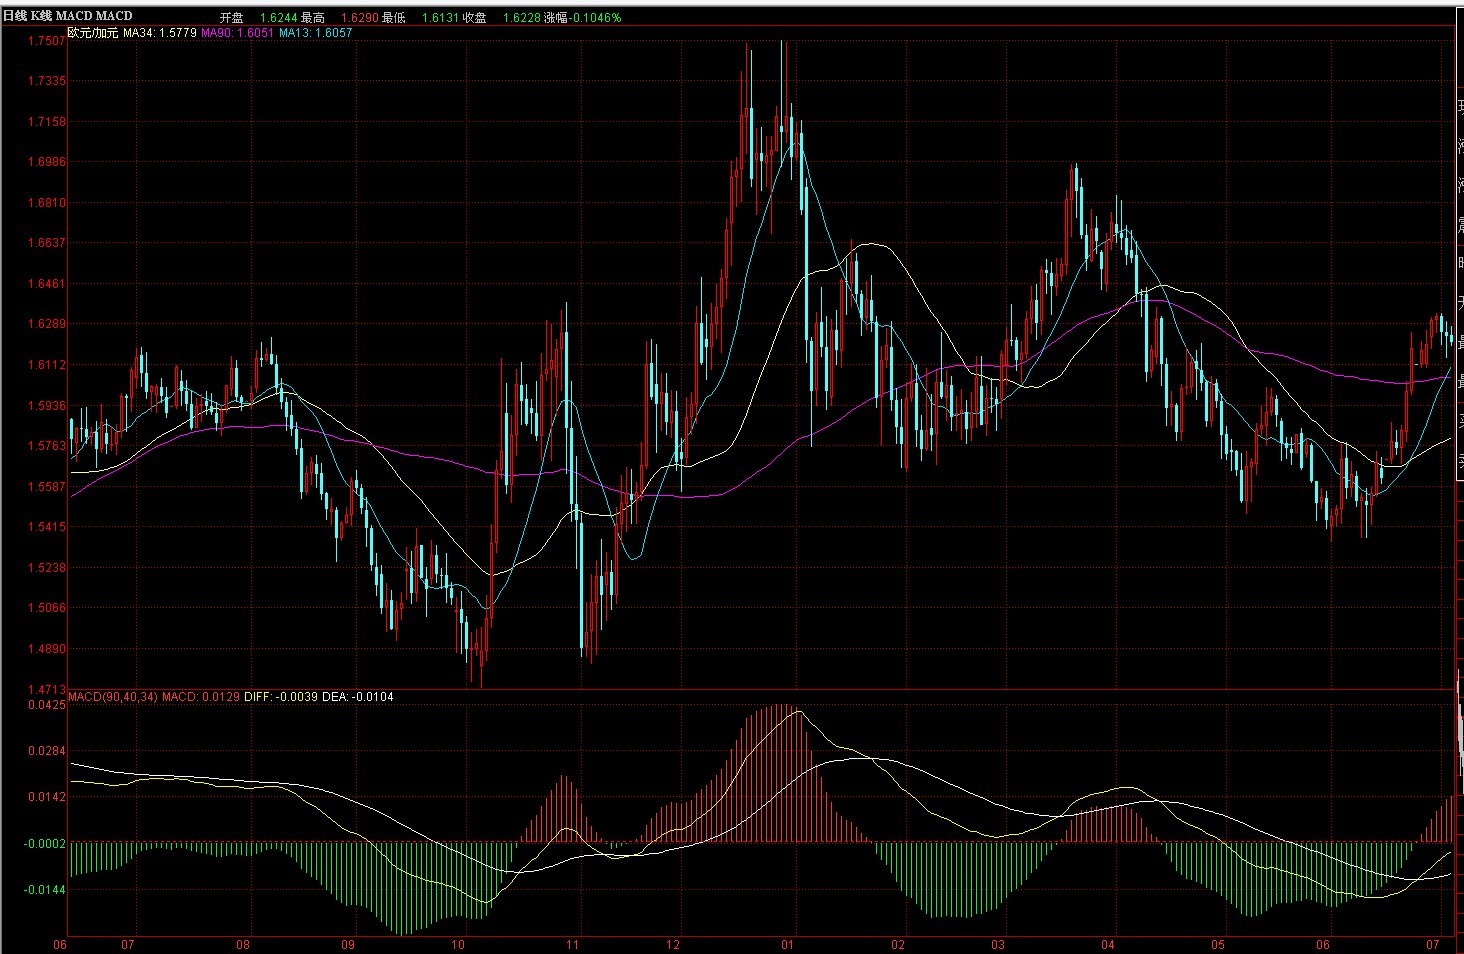Screen dimensions: 1464x954
Task: Click MACD axis label 0.0142
Action: point(47,797)
